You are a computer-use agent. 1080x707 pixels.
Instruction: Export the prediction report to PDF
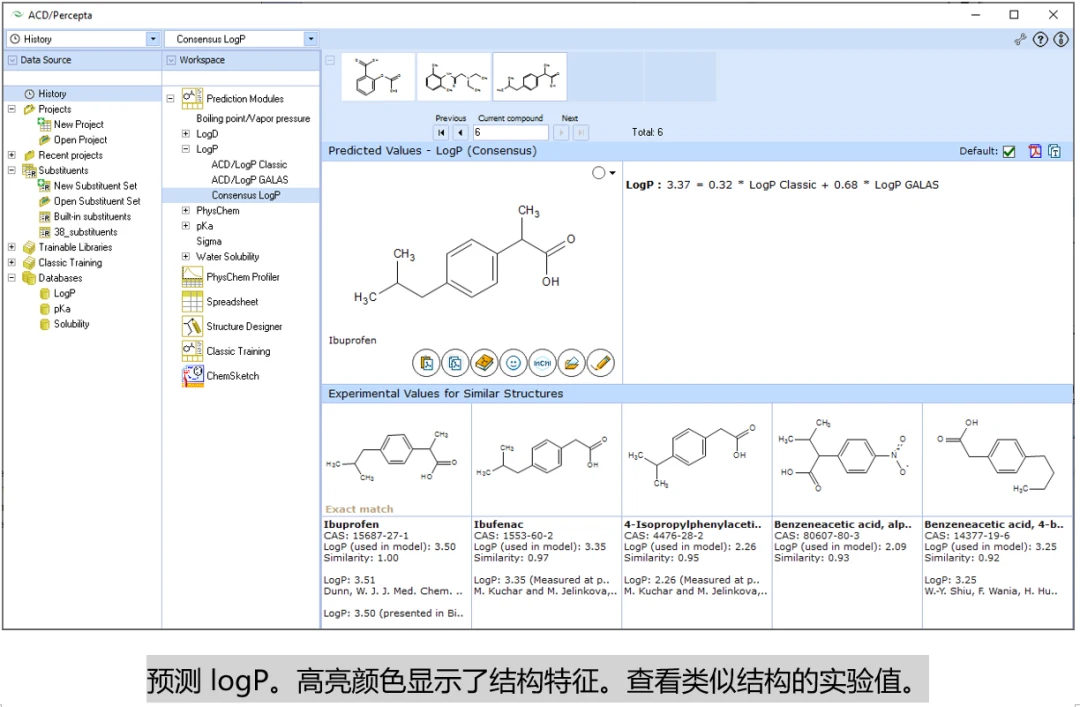click(x=1035, y=151)
